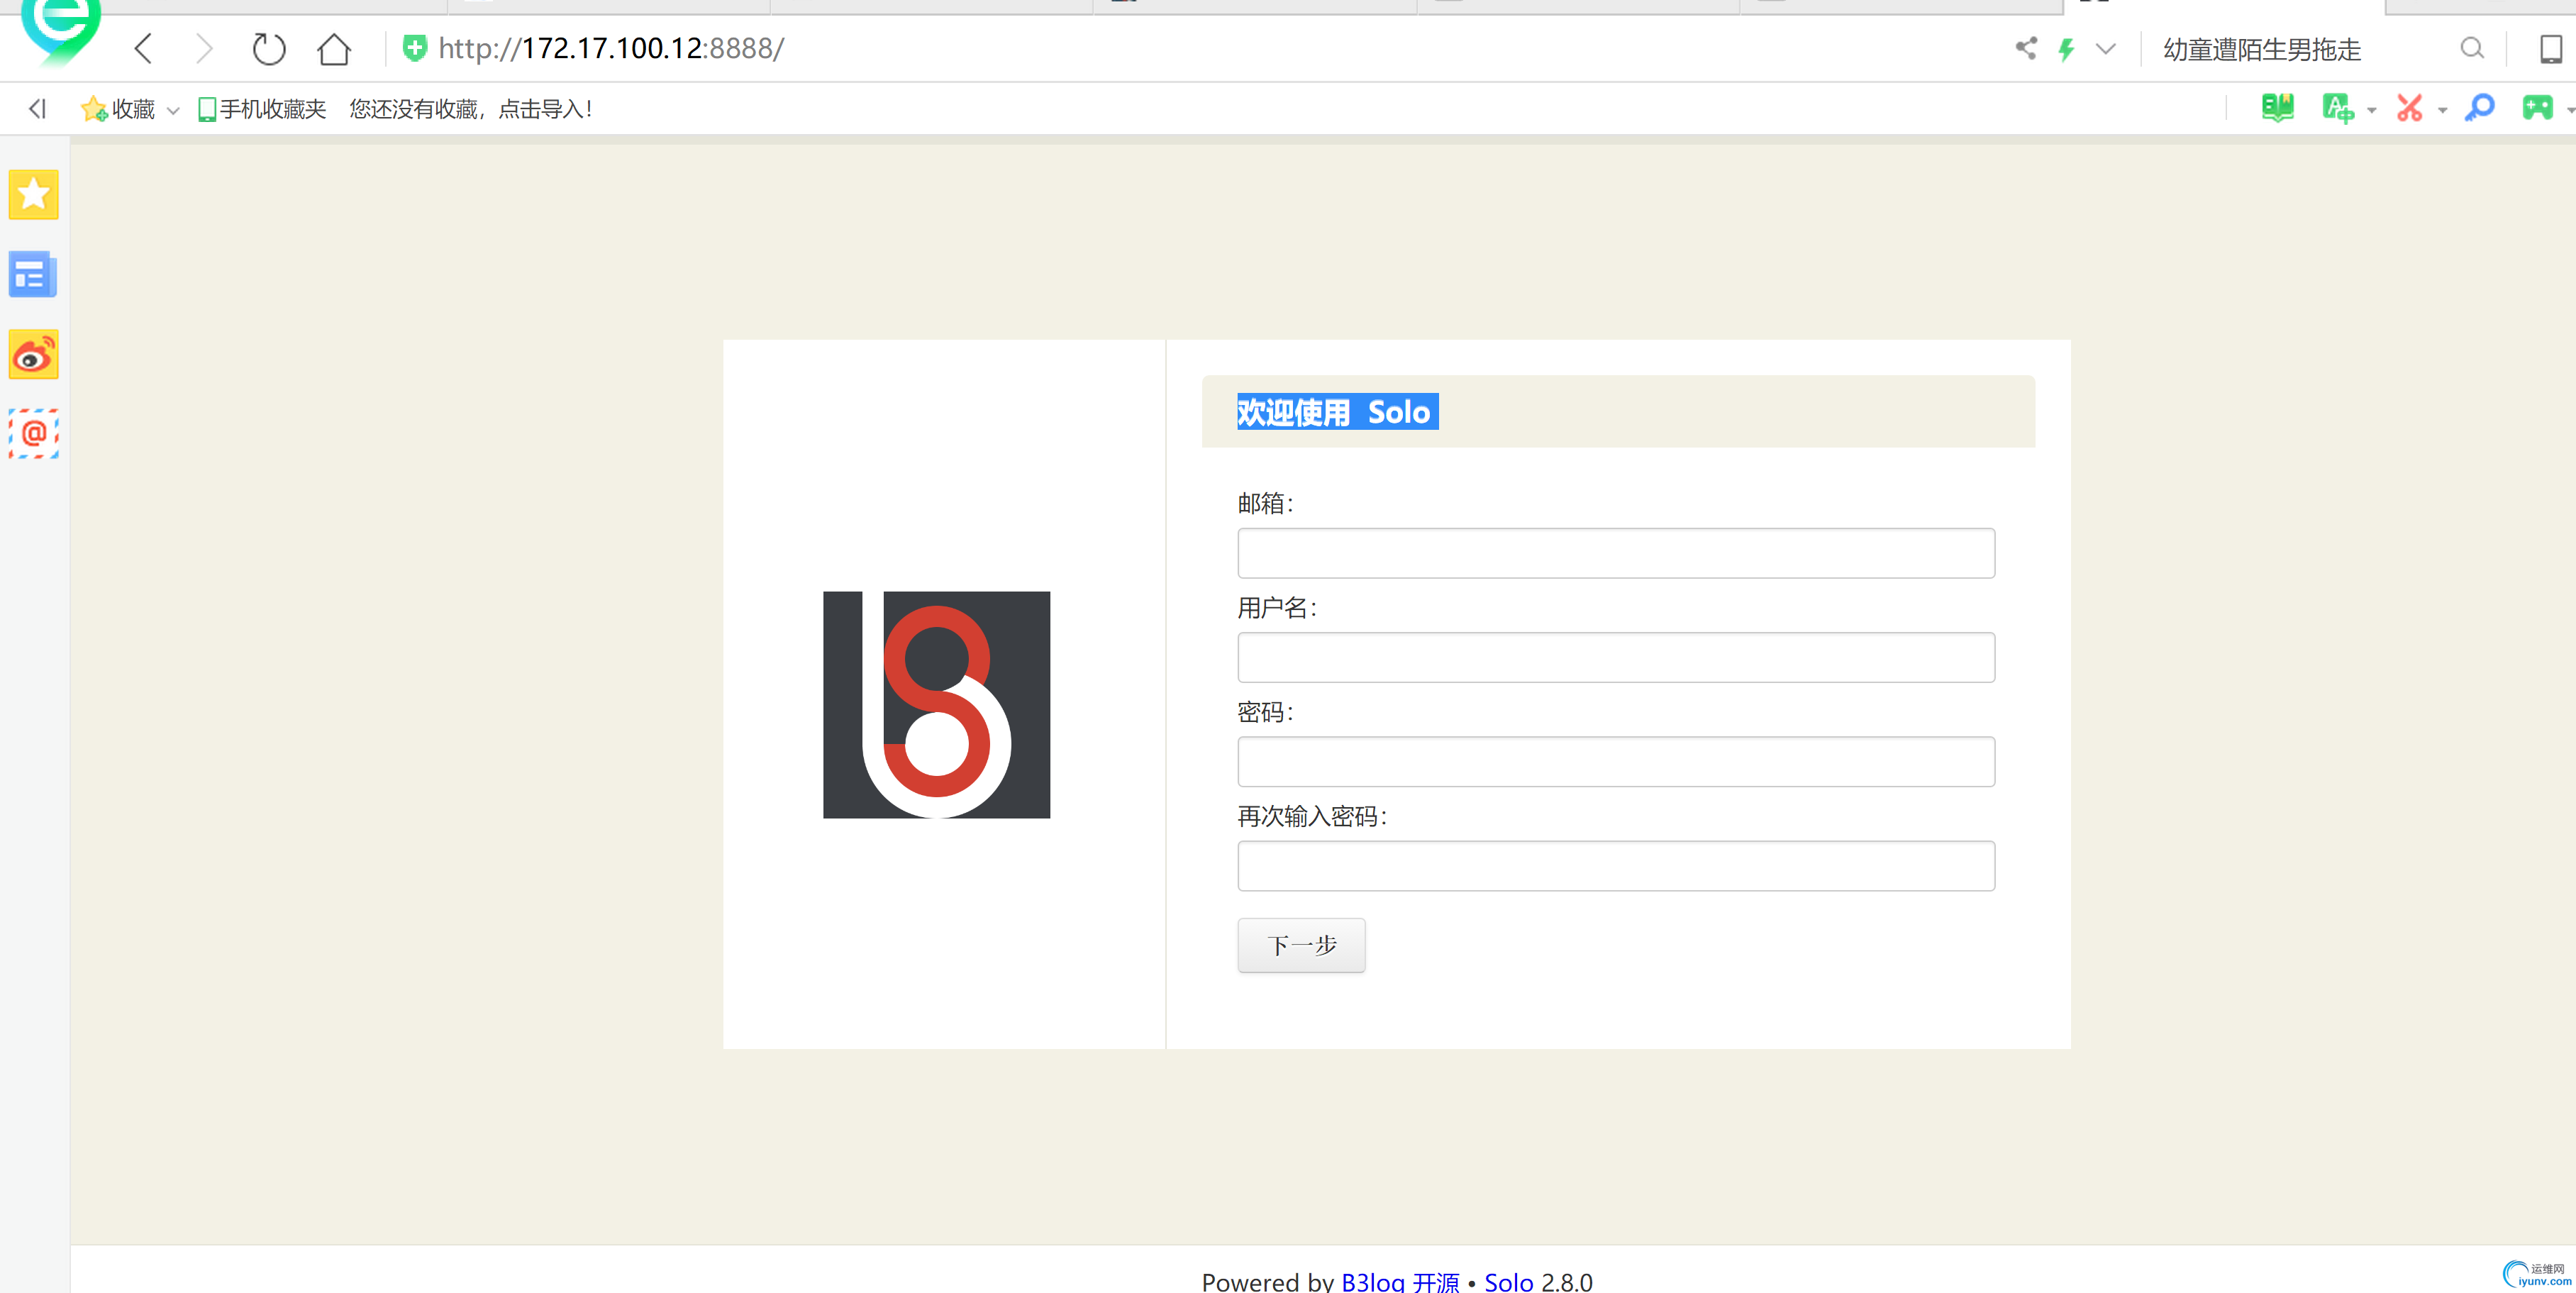Viewport: 2576px width, 1293px height.
Task: Click the 邮箱 input field
Action: [x=1616, y=552]
